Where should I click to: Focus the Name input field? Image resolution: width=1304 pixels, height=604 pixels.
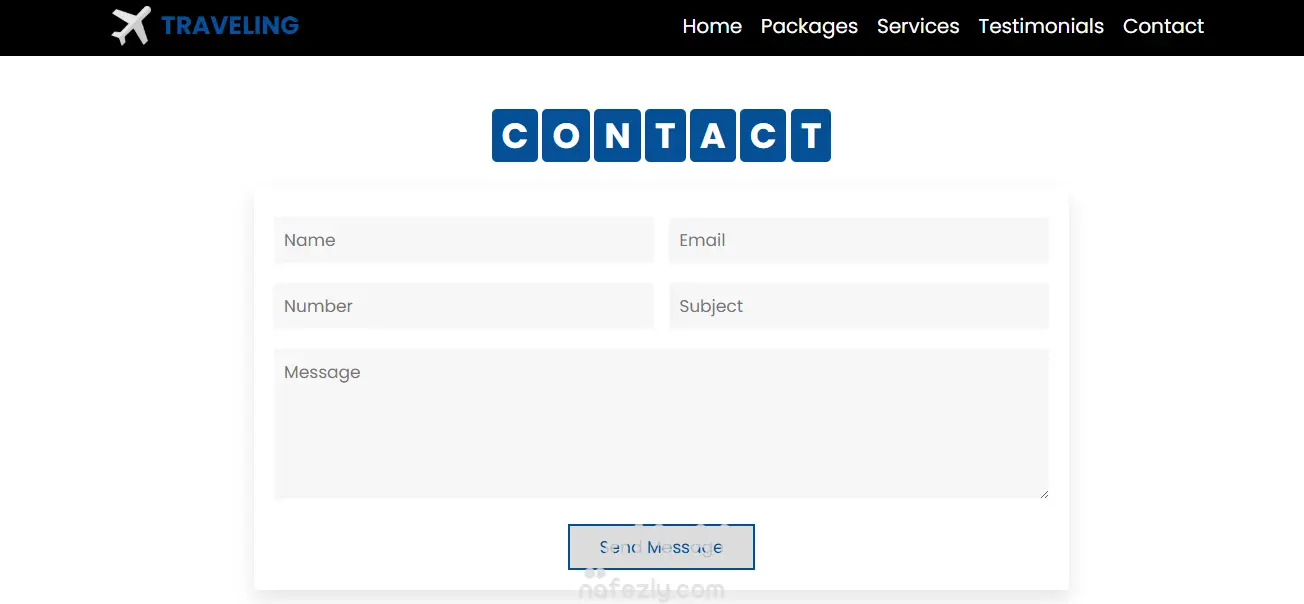(464, 240)
